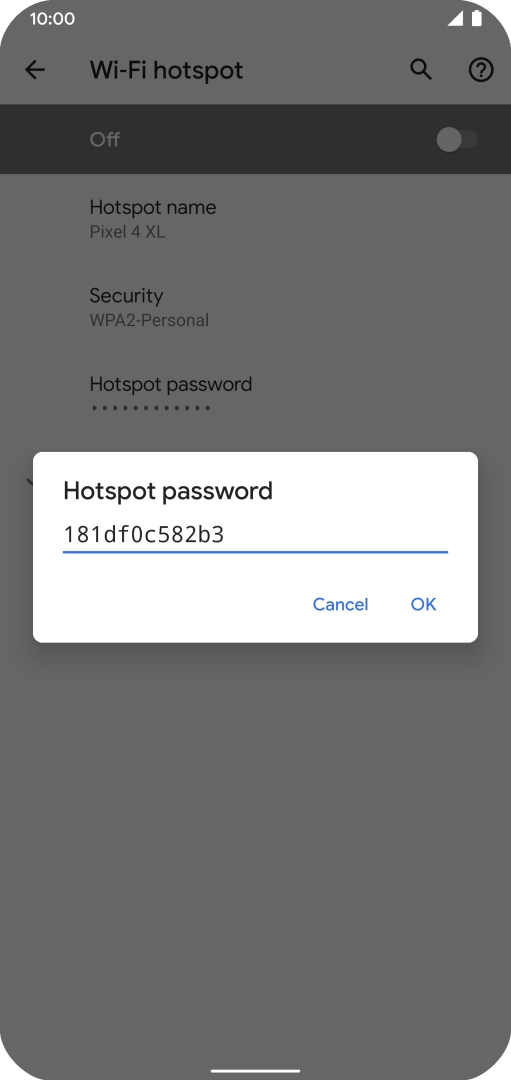Tap the home gesture navigation bar
511x1080 pixels.
[x=256, y=1071]
